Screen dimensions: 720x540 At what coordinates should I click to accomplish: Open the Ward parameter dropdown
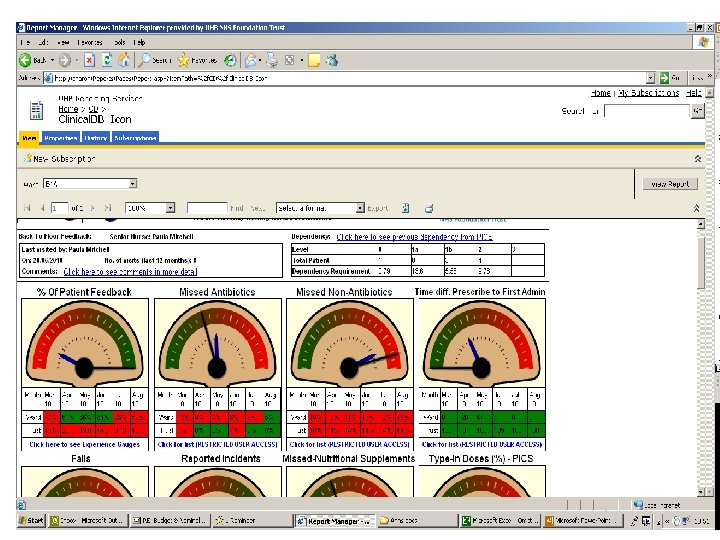coord(131,184)
